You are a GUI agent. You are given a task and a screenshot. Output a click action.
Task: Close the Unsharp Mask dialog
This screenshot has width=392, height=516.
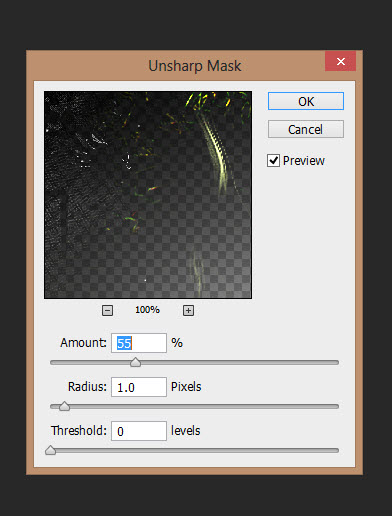340,61
